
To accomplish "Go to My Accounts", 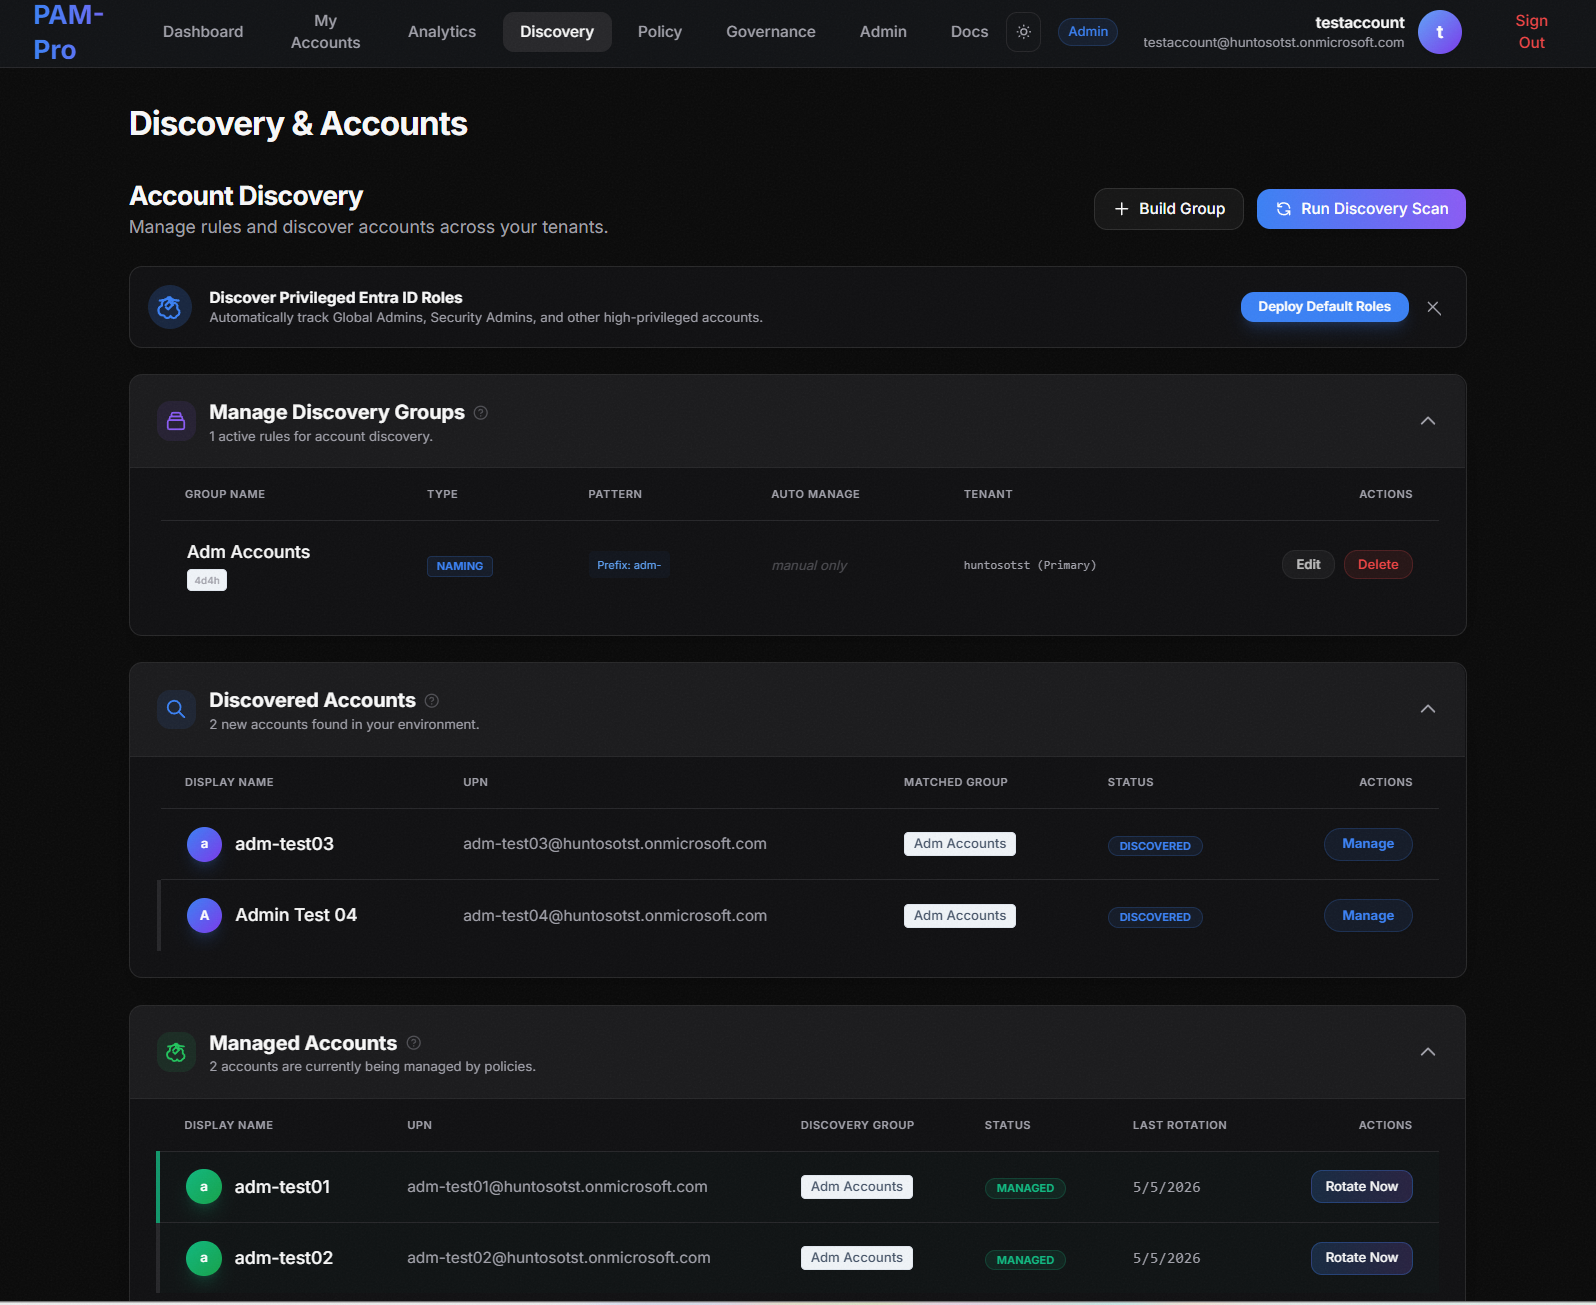I will coord(325,32).
